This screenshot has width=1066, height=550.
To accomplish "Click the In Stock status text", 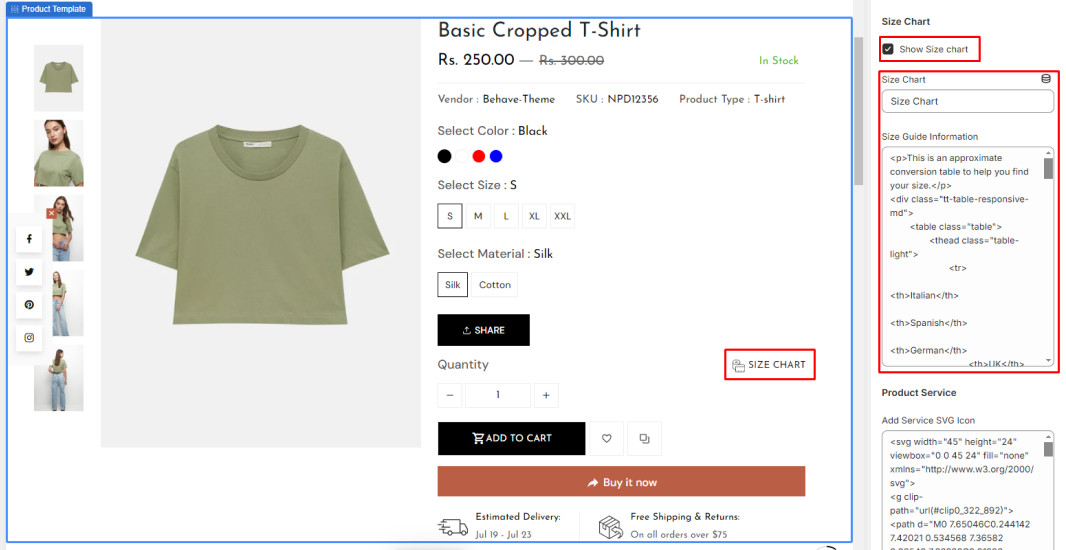I will [778, 61].
